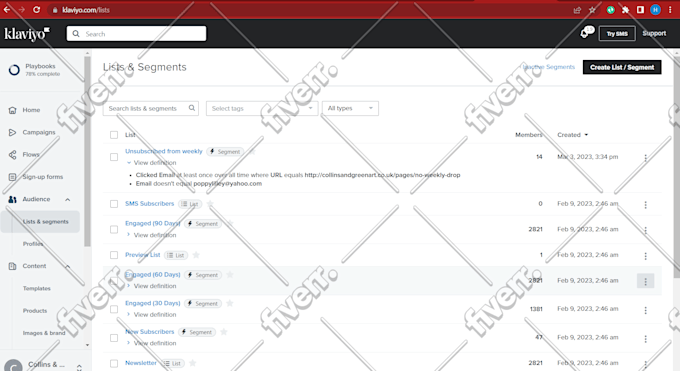
Task: Open the notifications bell
Action: point(585,33)
